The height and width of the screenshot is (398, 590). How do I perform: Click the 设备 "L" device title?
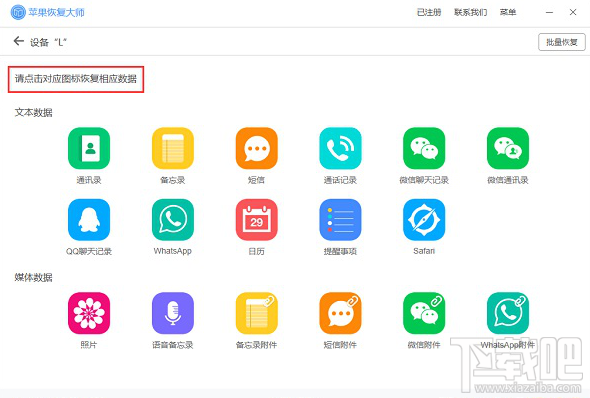point(48,42)
